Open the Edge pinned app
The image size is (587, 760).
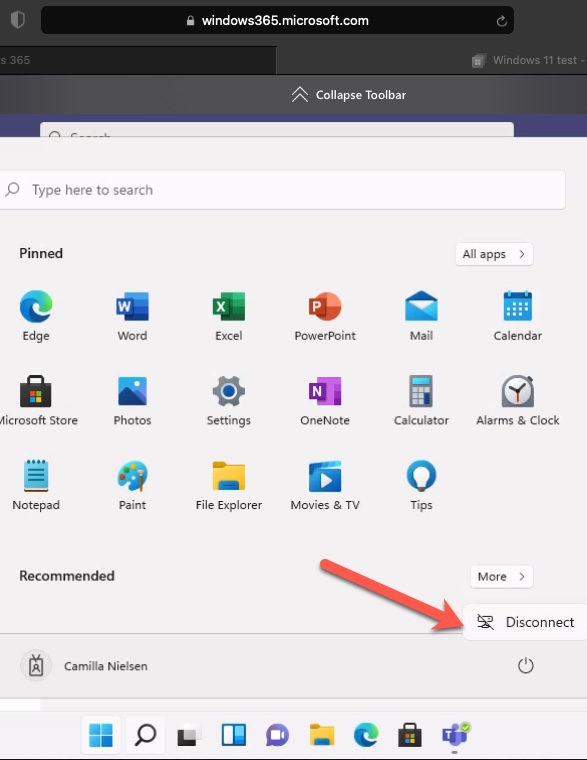(x=36, y=315)
